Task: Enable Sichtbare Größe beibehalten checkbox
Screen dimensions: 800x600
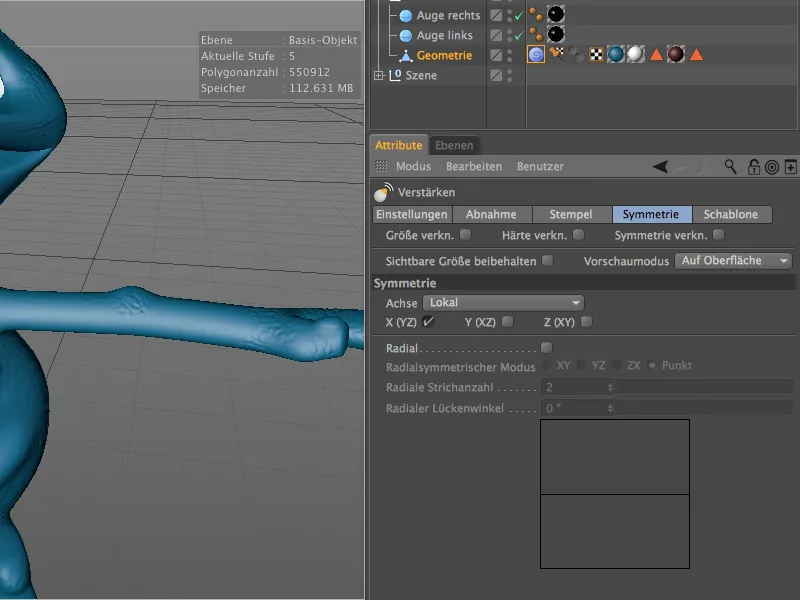Action: click(547, 261)
